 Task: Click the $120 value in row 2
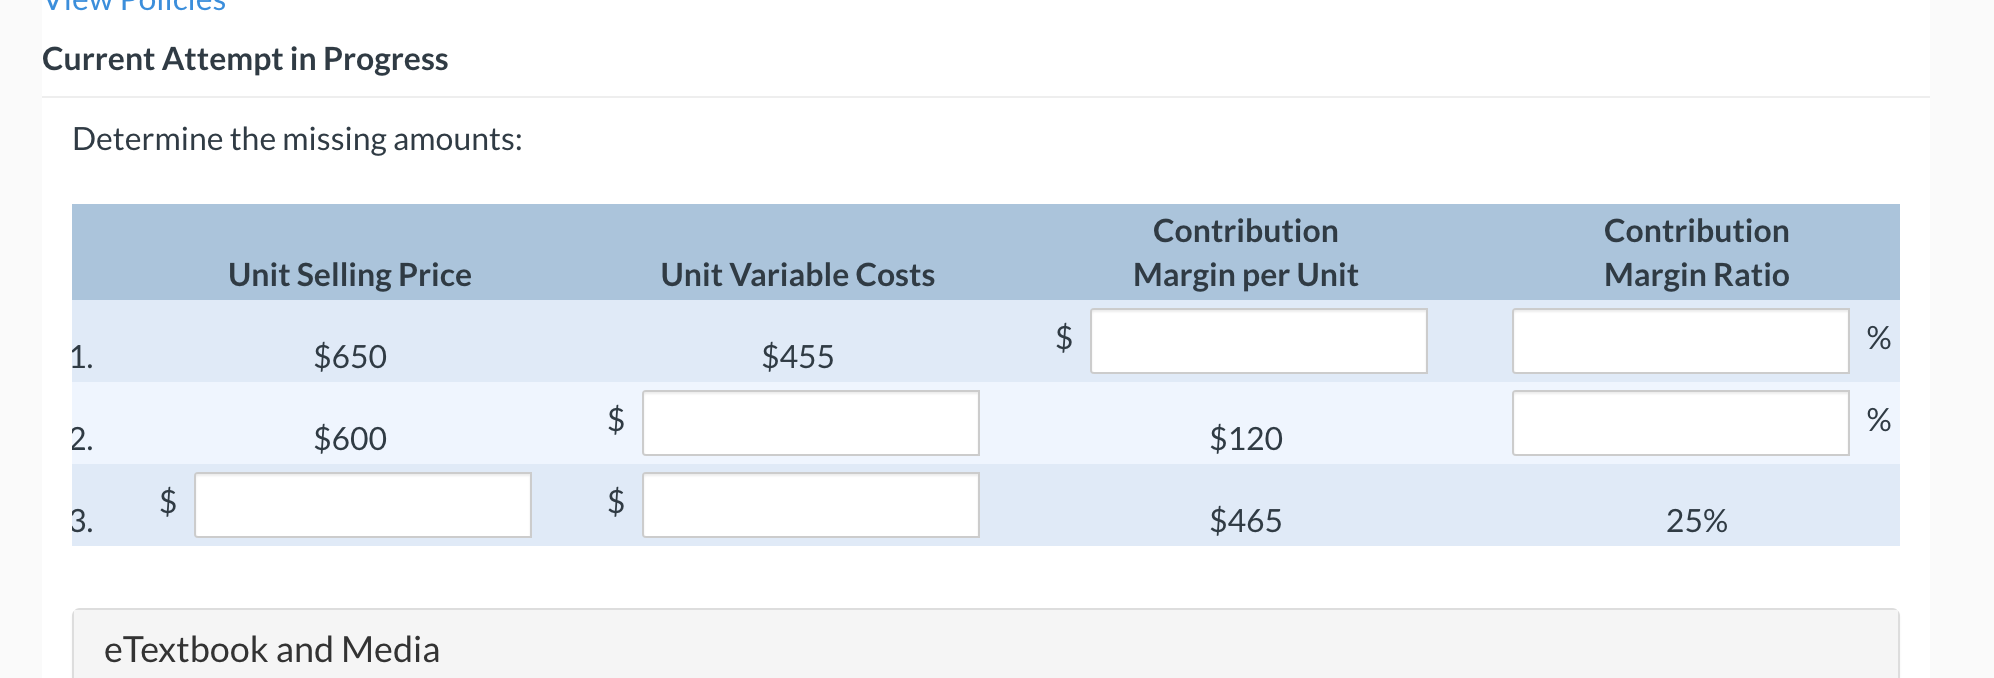point(1247,438)
